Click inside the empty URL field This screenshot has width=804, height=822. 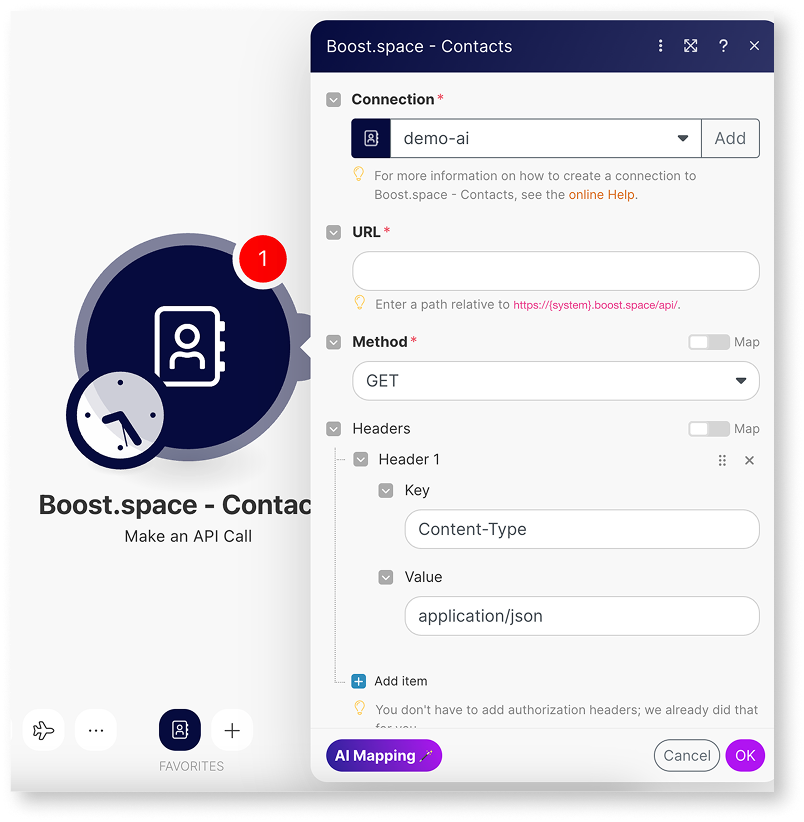[555, 271]
